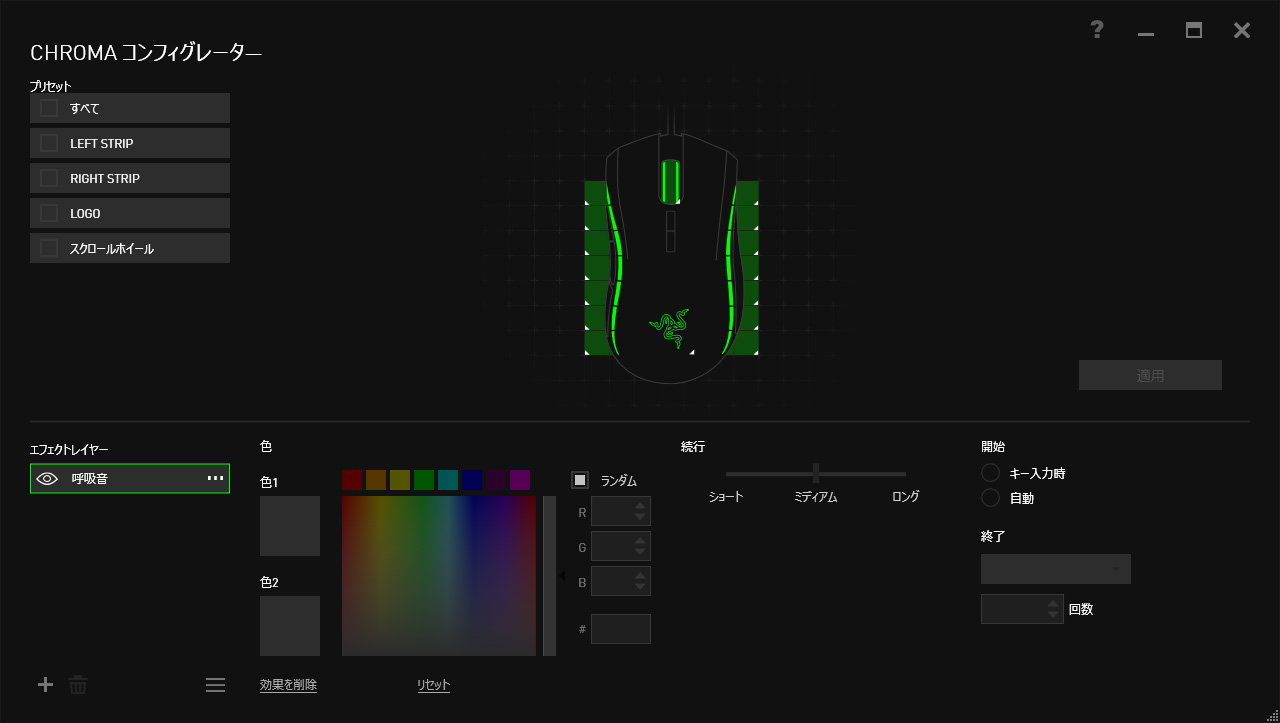Choose the LEFT STRIP preset
The width and height of the screenshot is (1280, 723).
pos(130,143)
